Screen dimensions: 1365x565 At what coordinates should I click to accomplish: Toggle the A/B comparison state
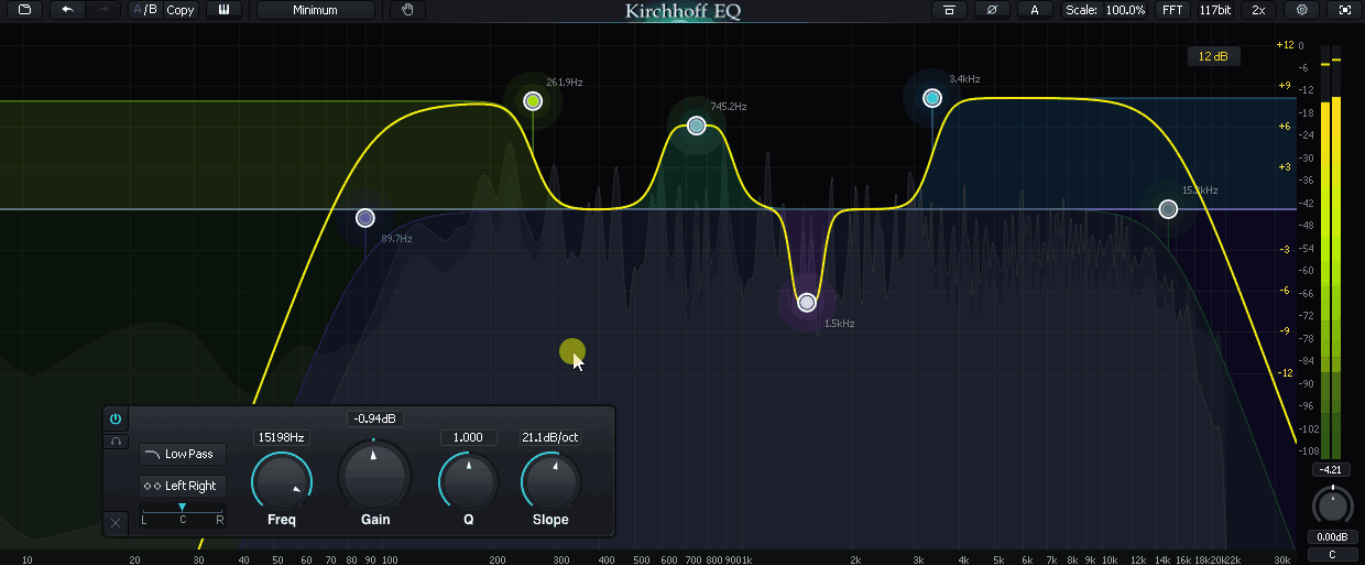[x=144, y=10]
